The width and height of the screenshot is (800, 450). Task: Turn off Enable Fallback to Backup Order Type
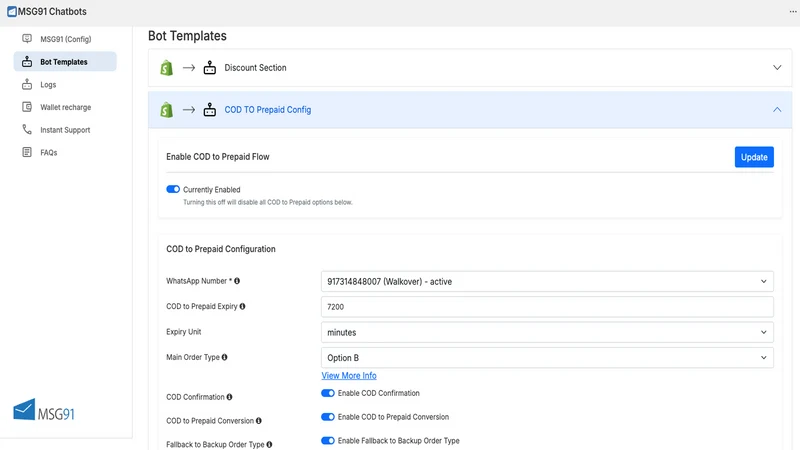(328, 440)
